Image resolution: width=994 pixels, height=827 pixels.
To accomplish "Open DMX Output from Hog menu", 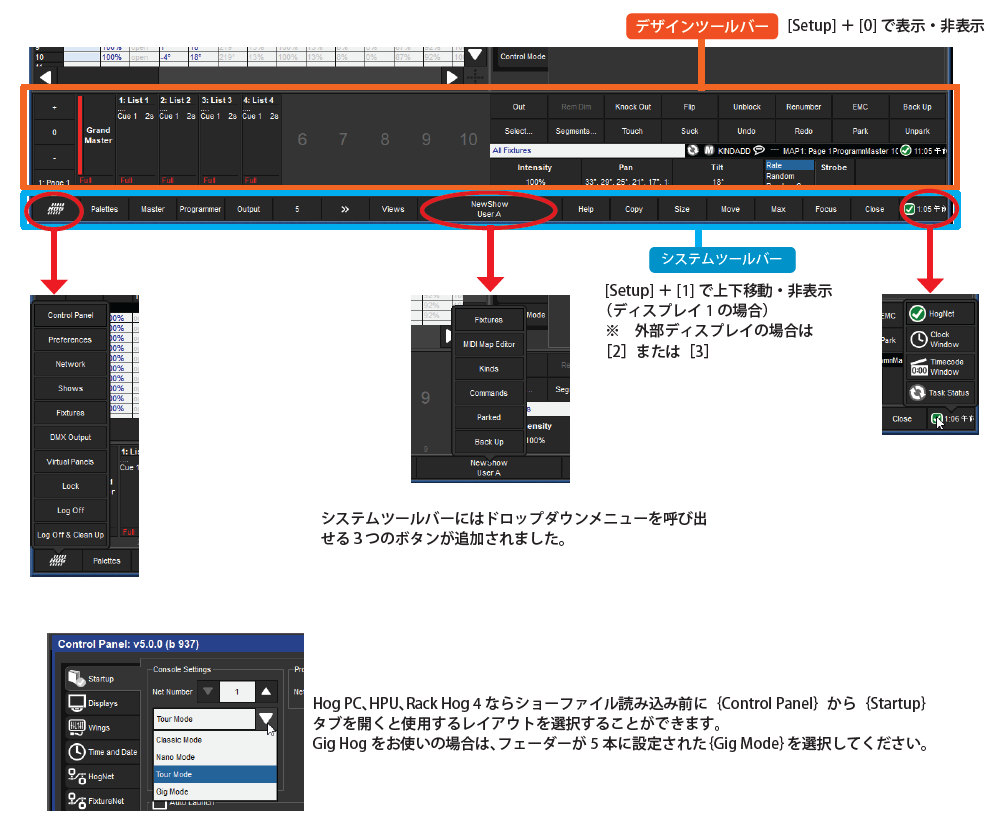I will pyautogui.click(x=70, y=437).
